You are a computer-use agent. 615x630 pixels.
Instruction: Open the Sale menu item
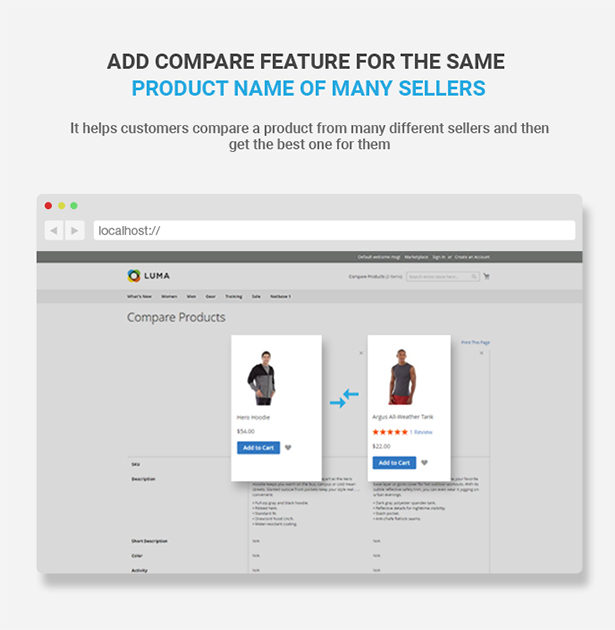[x=256, y=297]
